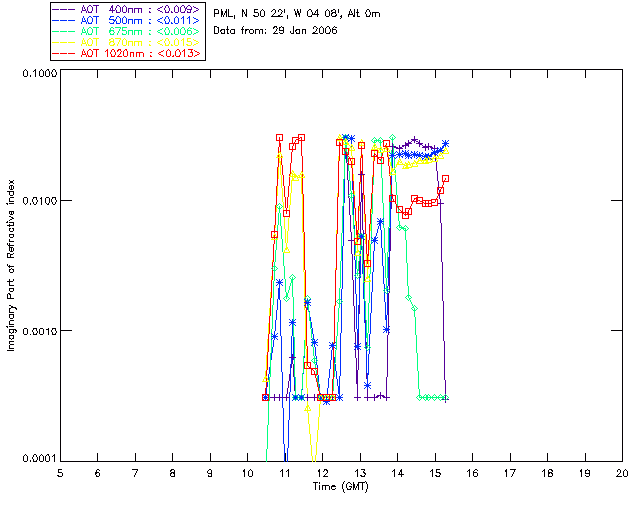Click the x-axis tick label 8
The width and height of the screenshot is (640, 512).
pos(172,472)
